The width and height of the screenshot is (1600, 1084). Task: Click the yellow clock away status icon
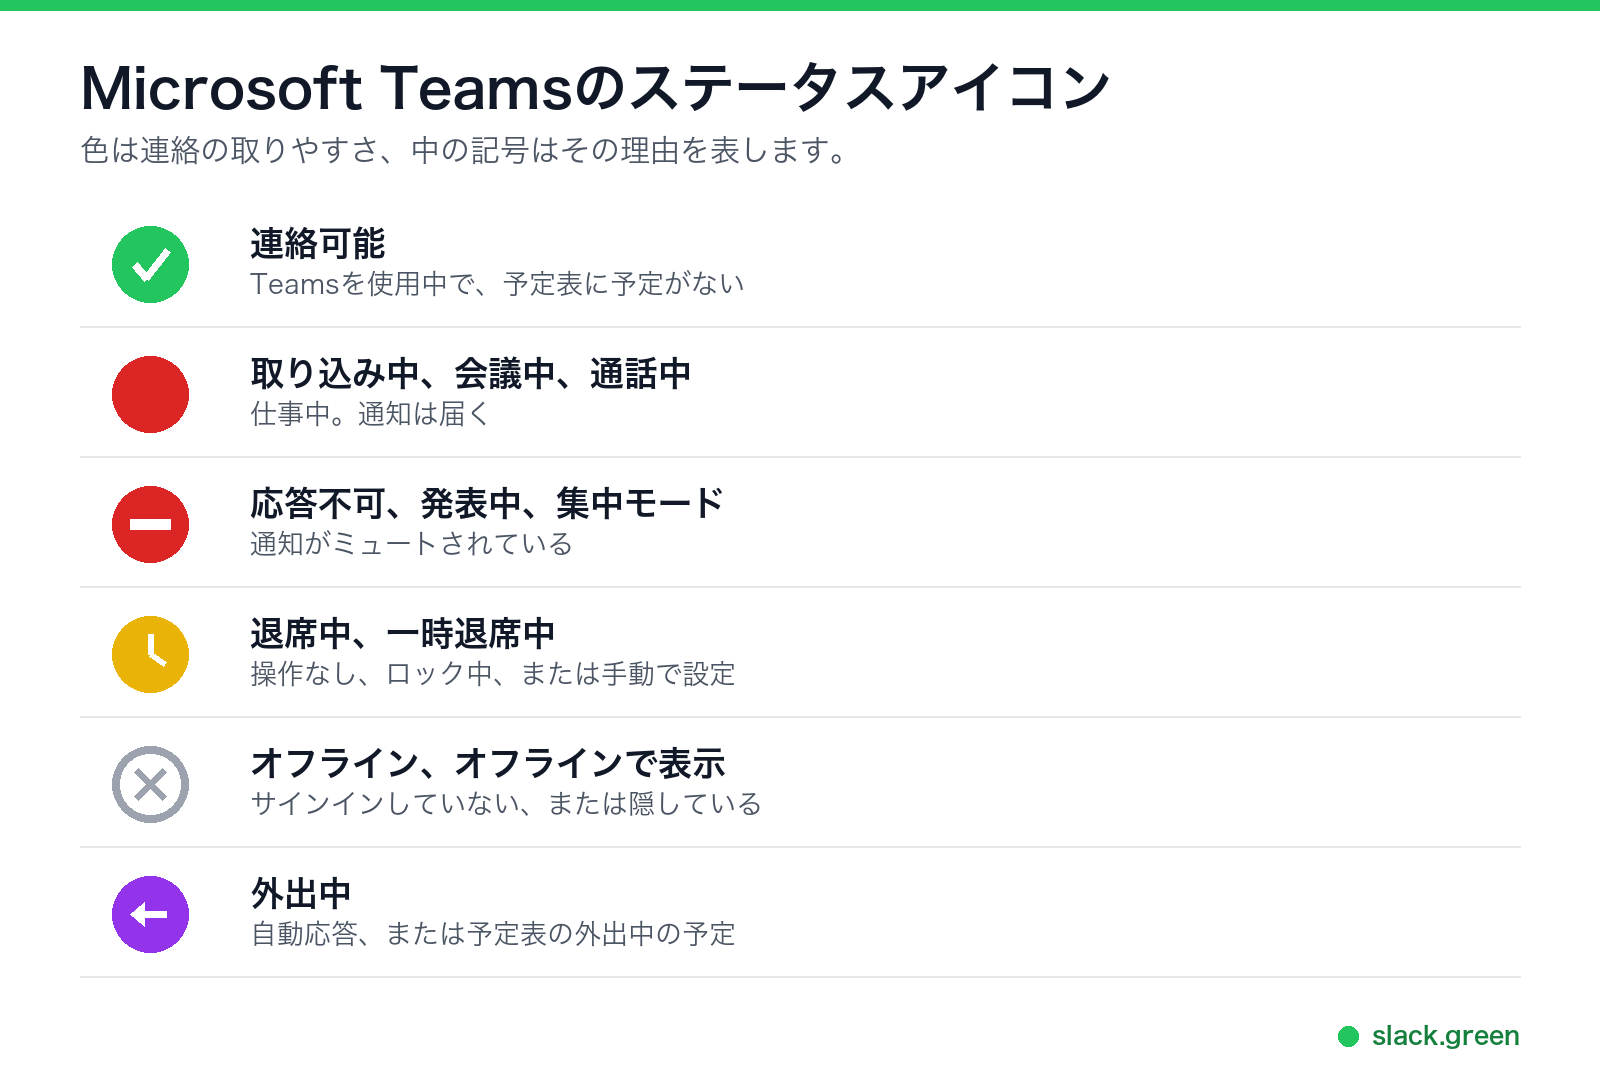(150, 654)
